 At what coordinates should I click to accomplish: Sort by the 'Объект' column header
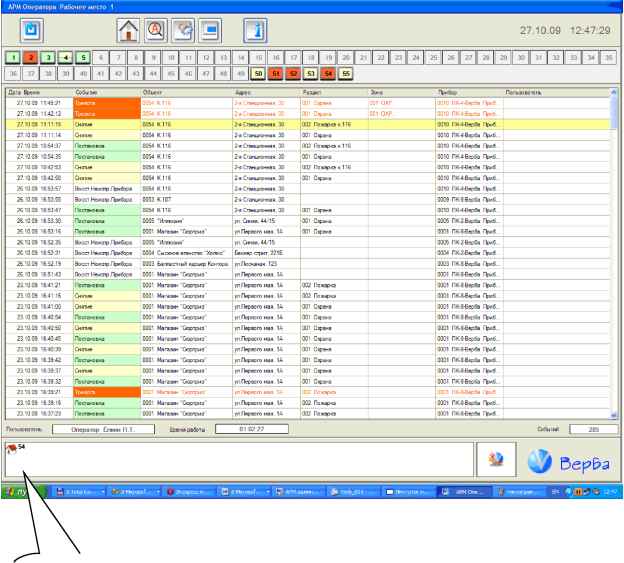pyautogui.click(x=186, y=92)
